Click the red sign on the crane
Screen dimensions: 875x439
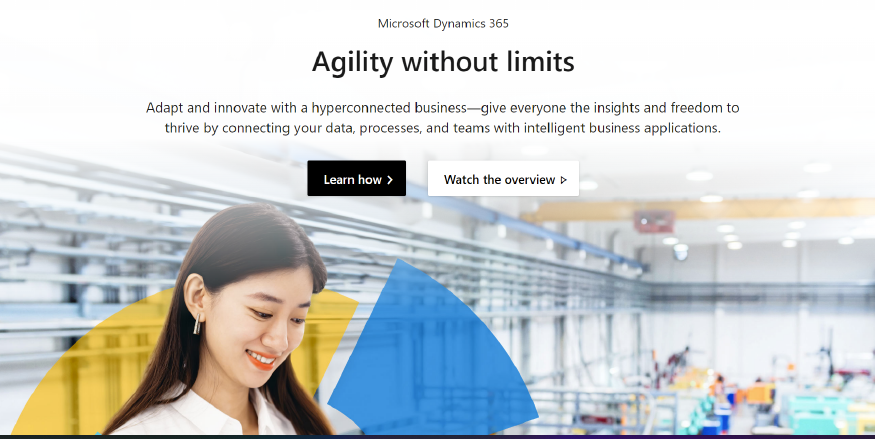[654, 221]
